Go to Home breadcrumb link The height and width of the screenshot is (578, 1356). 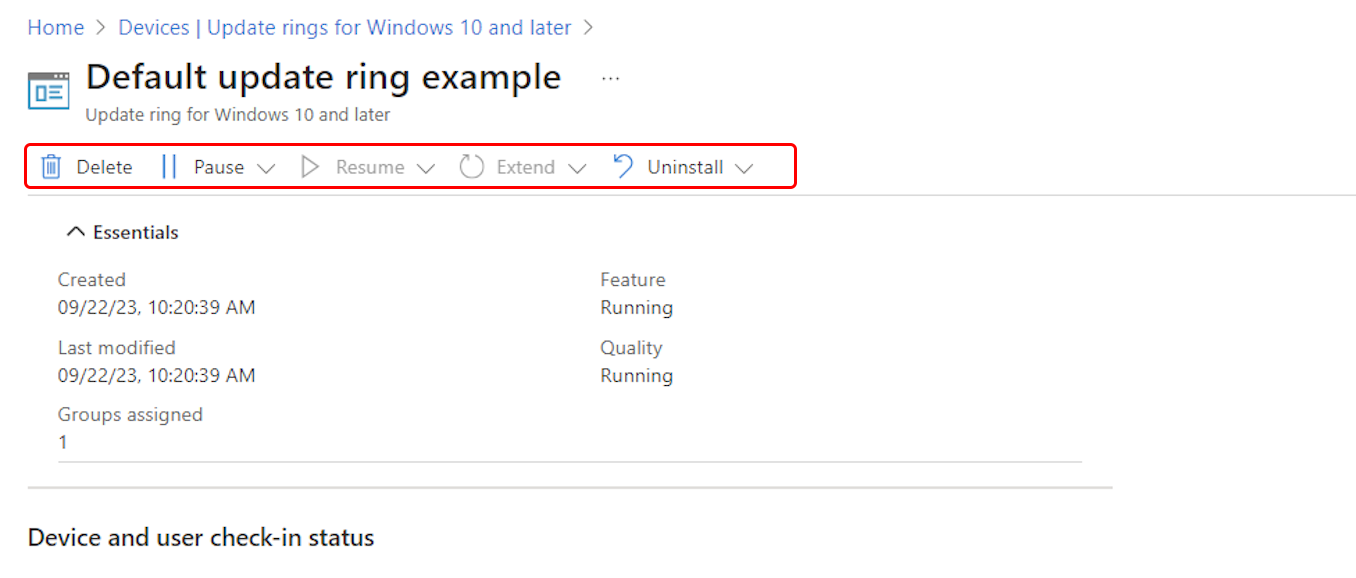point(56,28)
